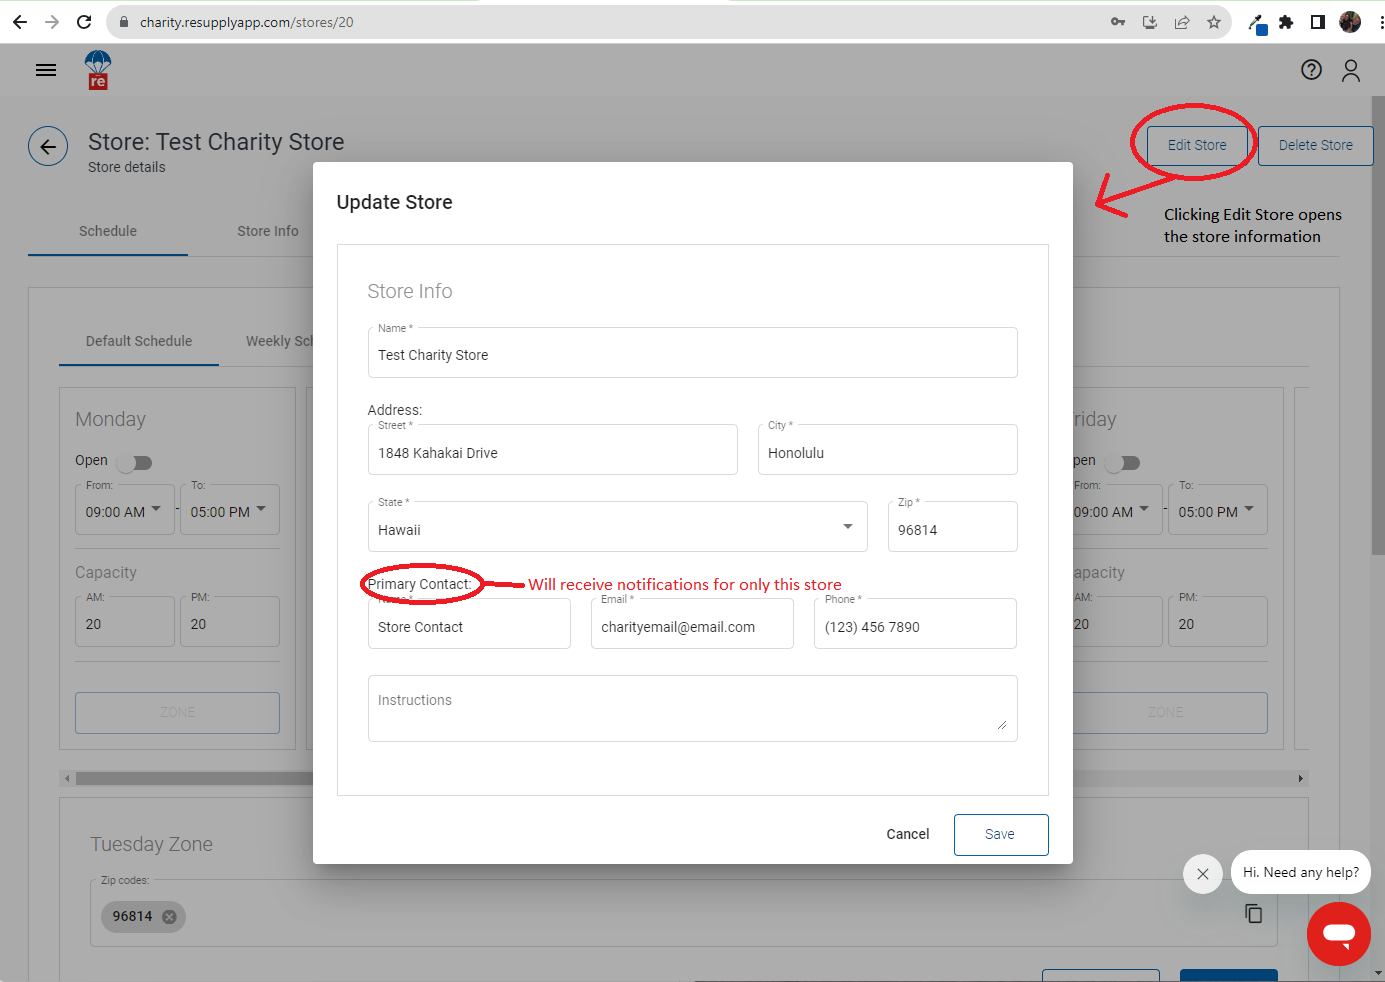The image size is (1385, 982).
Task: Copy Tuesday Zone zip codes icon
Action: (1254, 913)
